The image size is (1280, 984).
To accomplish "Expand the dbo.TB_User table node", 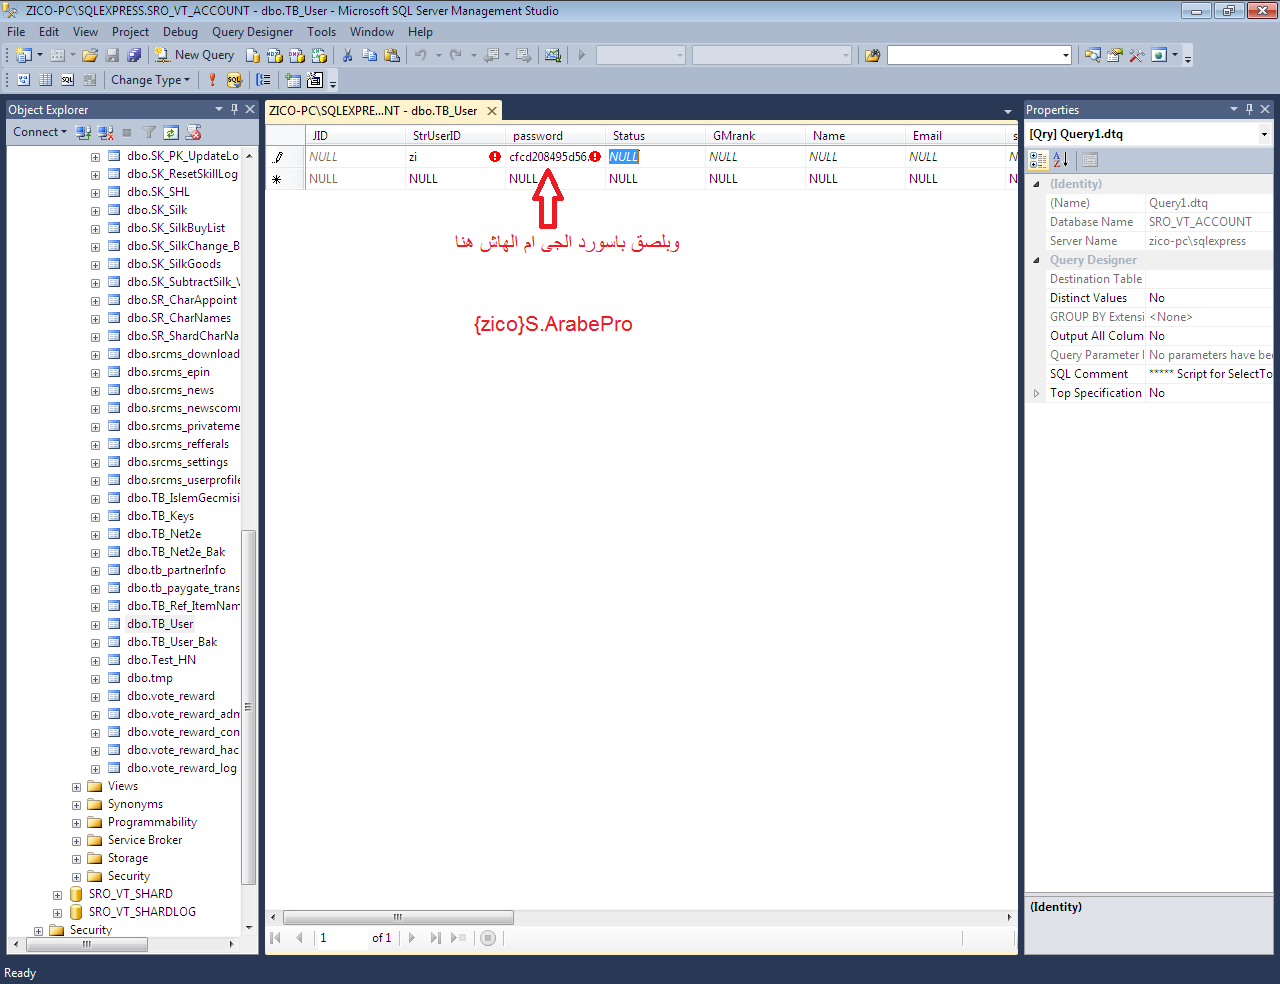I will point(95,625).
